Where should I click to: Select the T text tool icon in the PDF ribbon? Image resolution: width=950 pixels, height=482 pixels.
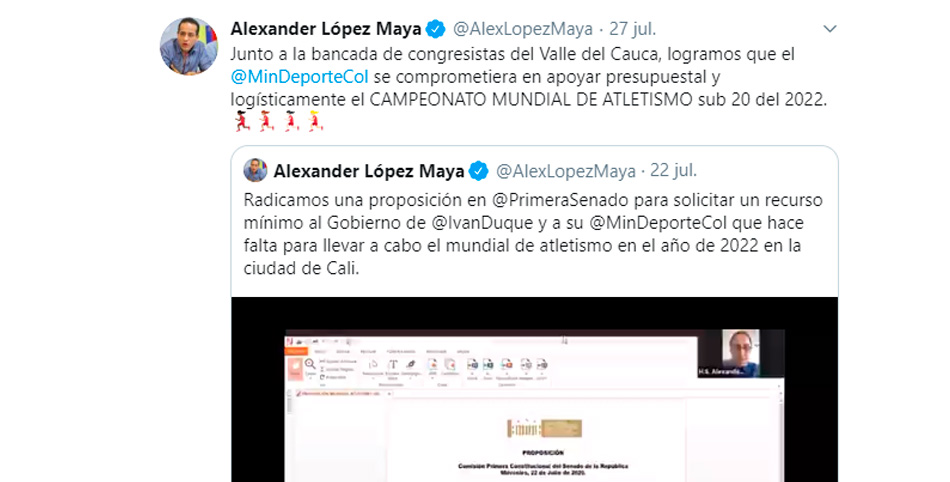click(393, 365)
